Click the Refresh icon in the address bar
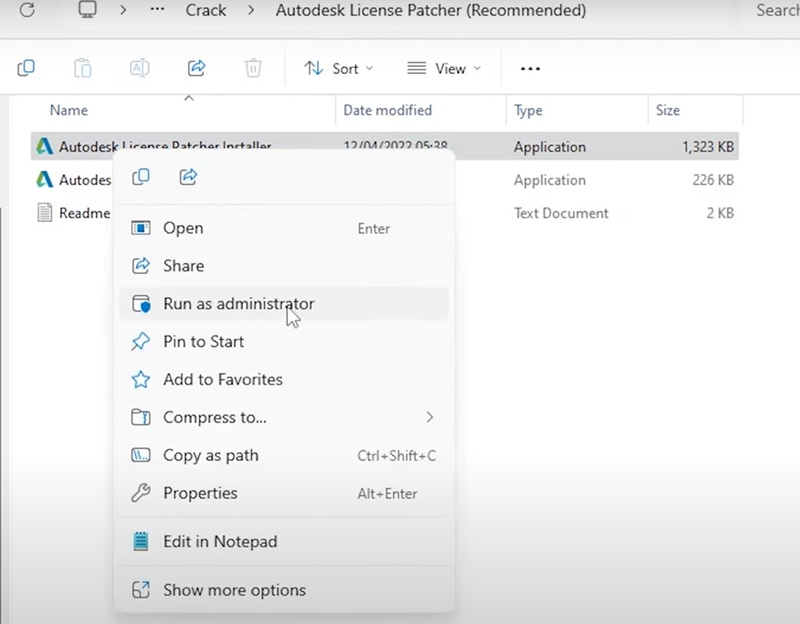 pos(28,10)
